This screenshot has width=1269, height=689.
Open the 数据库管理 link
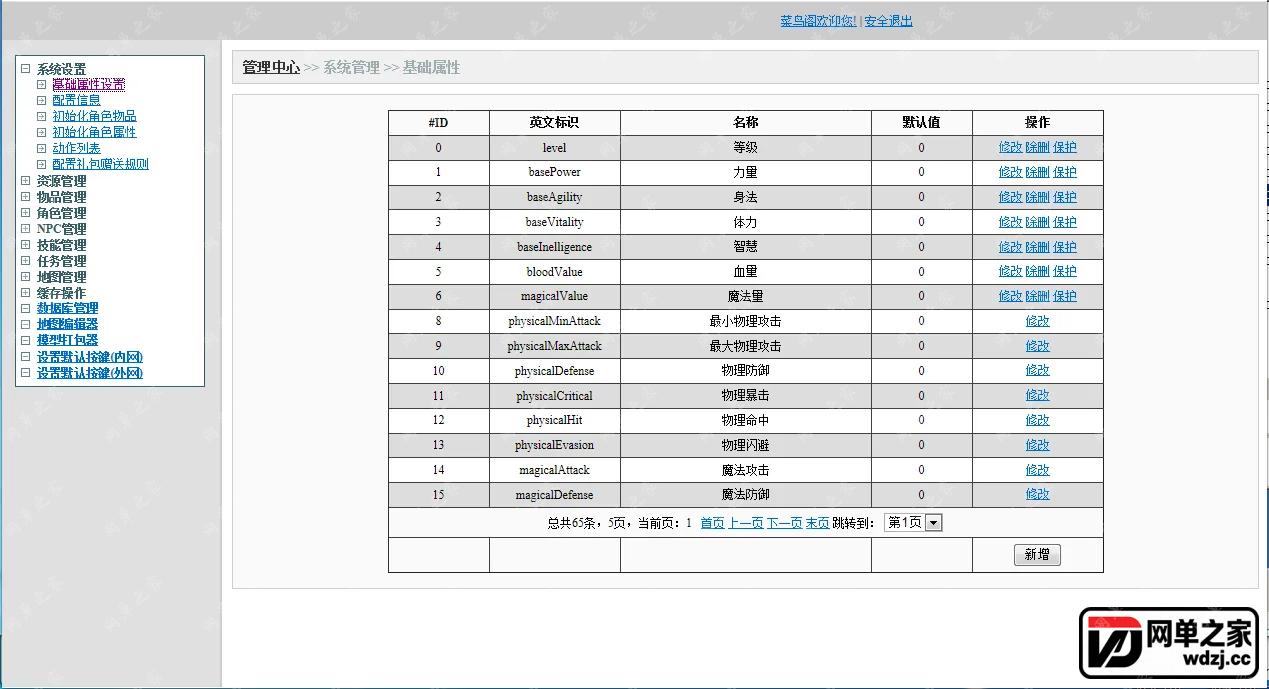click(x=68, y=308)
